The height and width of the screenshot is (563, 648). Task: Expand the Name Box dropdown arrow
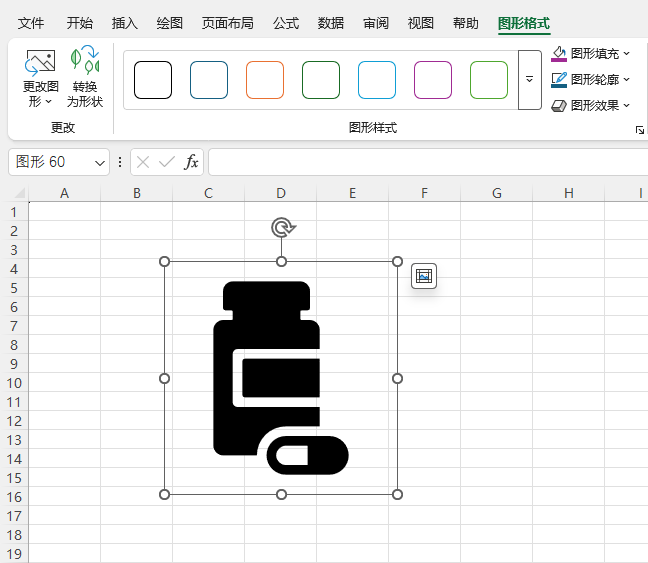coord(100,163)
